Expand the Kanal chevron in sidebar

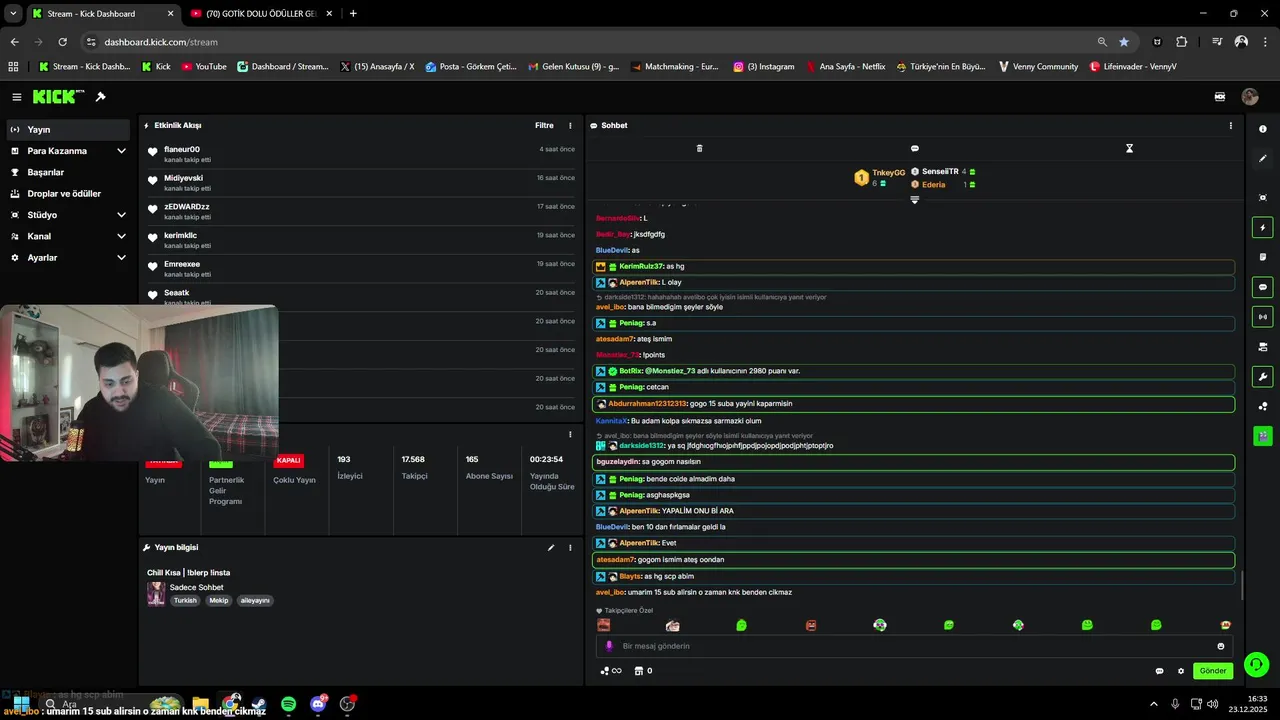point(121,236)
